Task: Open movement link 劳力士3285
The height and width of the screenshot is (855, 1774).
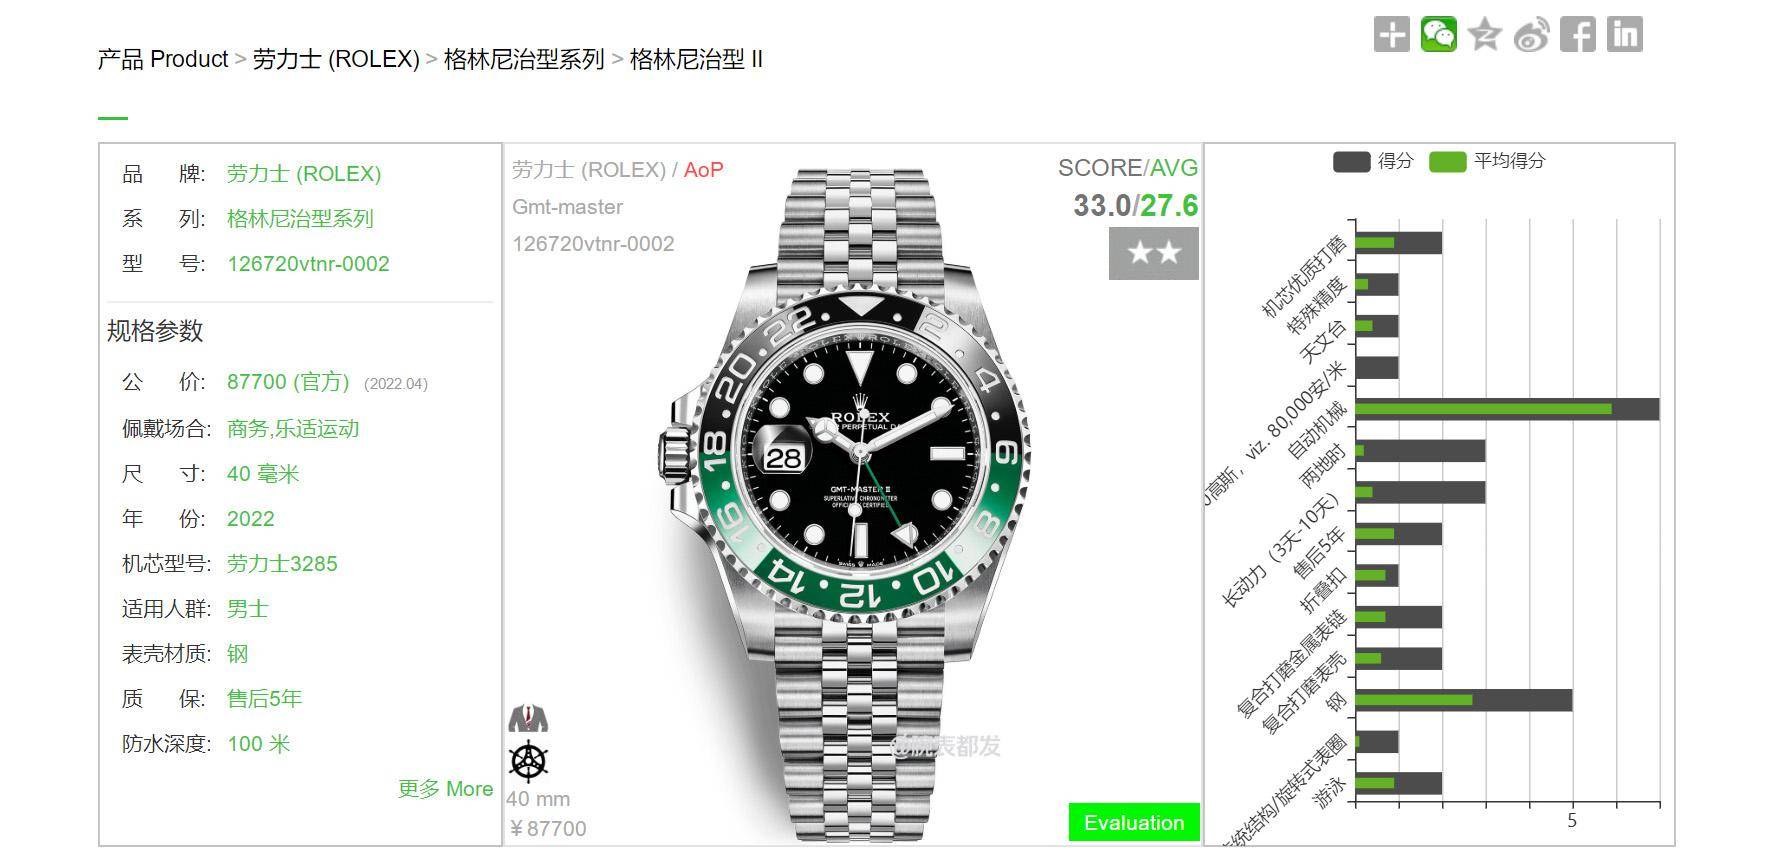Action: [282, 564]
